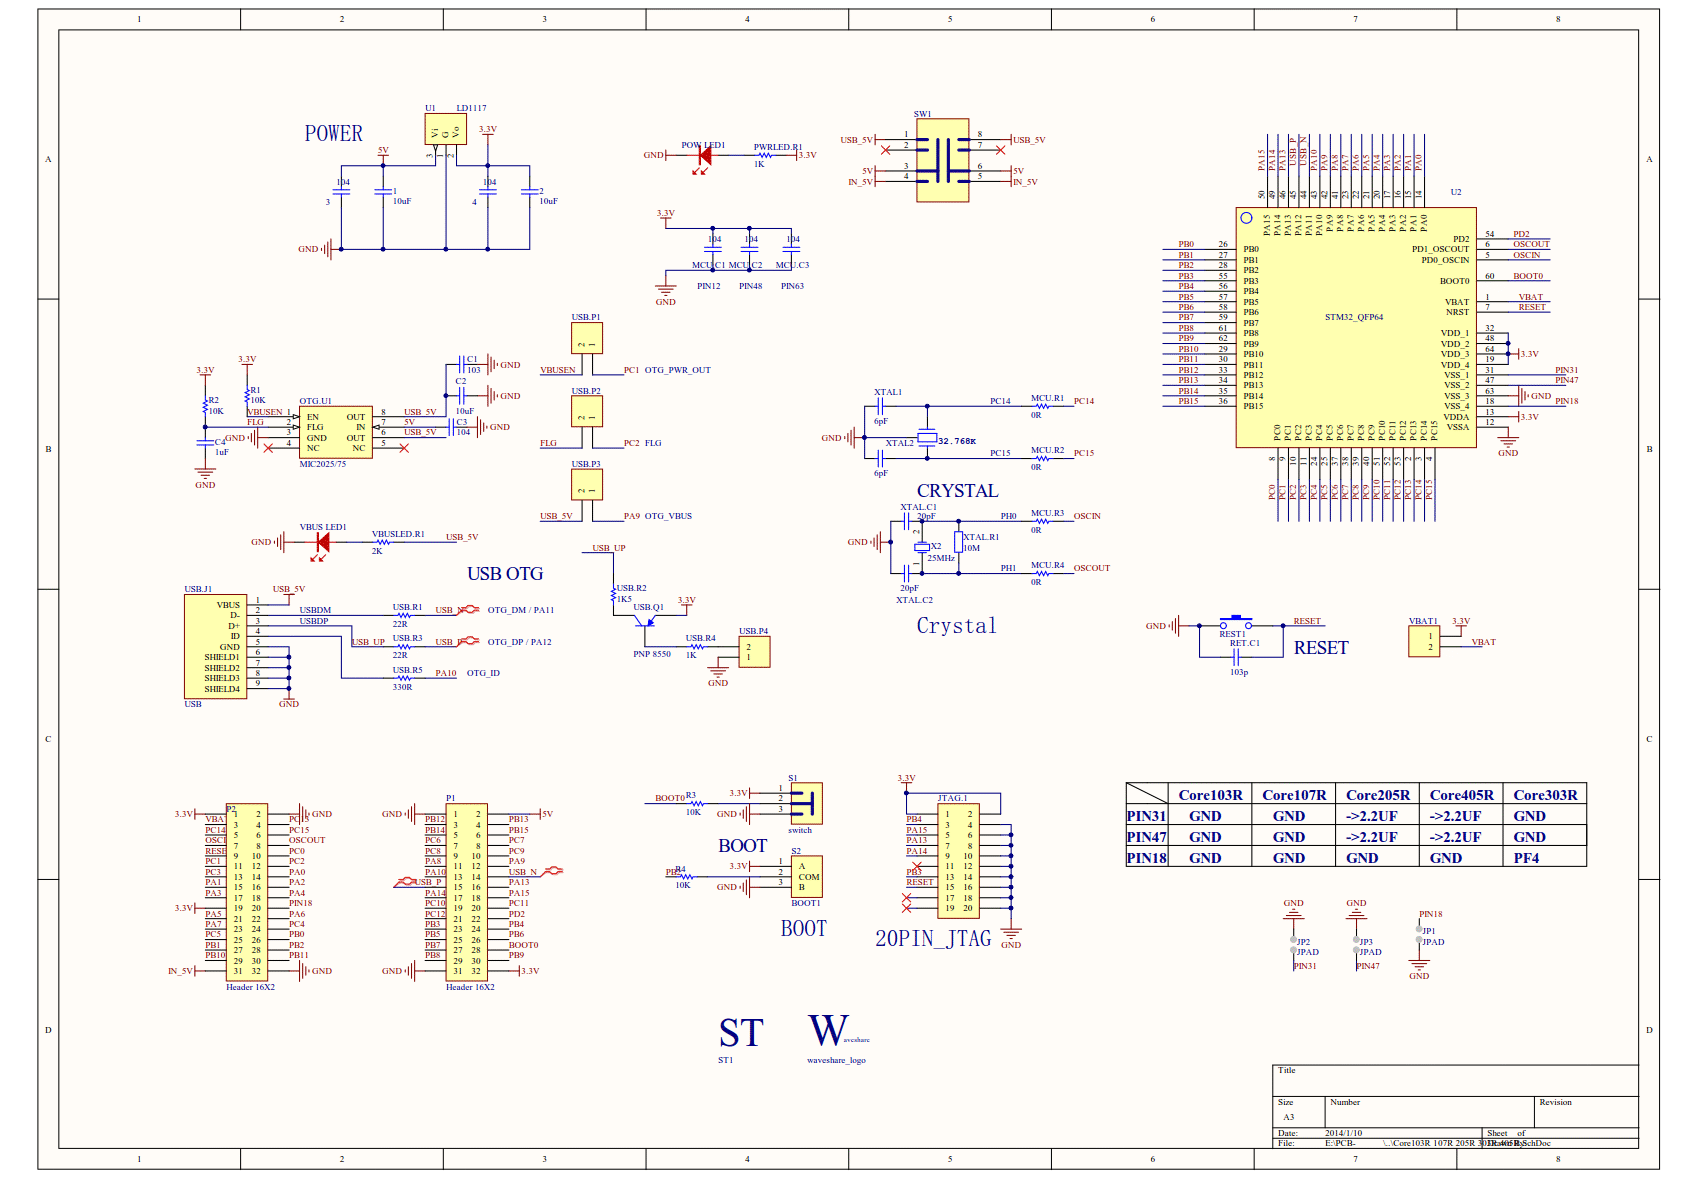Select the MCU.C3 decoupling capacitor
This screenshot has height=1181, width=1700.
790,248
